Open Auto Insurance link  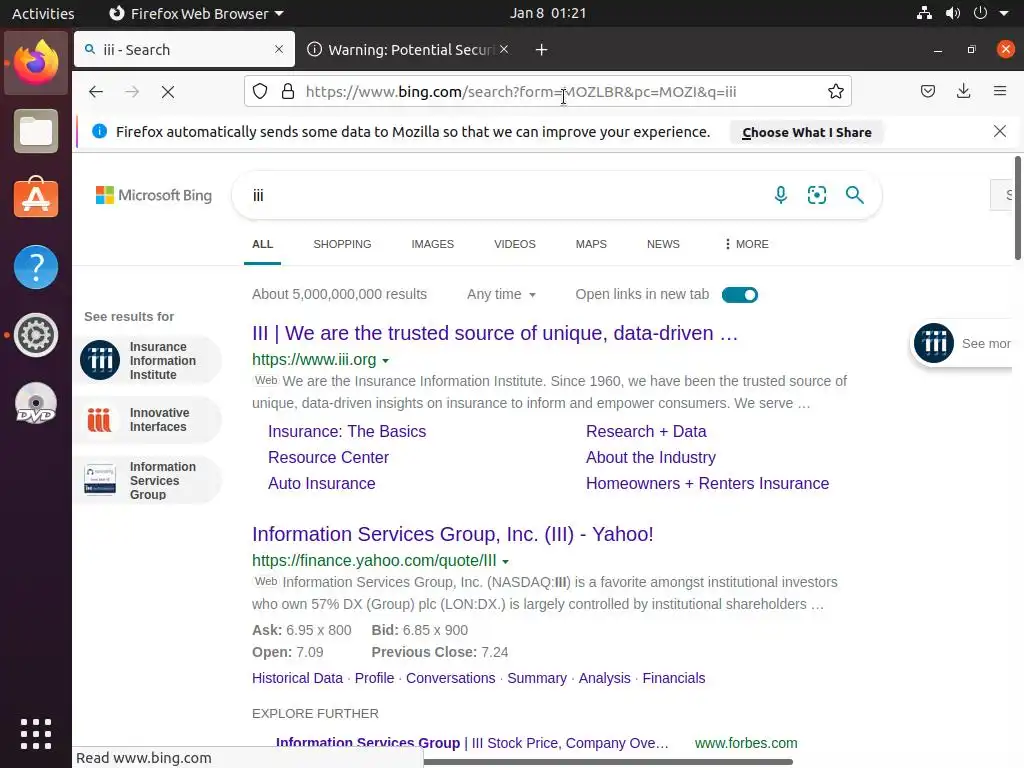click(x=321, y=483)
